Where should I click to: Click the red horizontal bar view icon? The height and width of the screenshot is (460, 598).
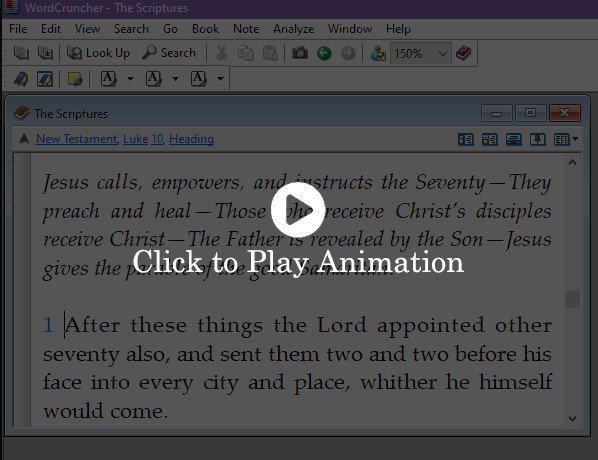(x=514, y=140)
